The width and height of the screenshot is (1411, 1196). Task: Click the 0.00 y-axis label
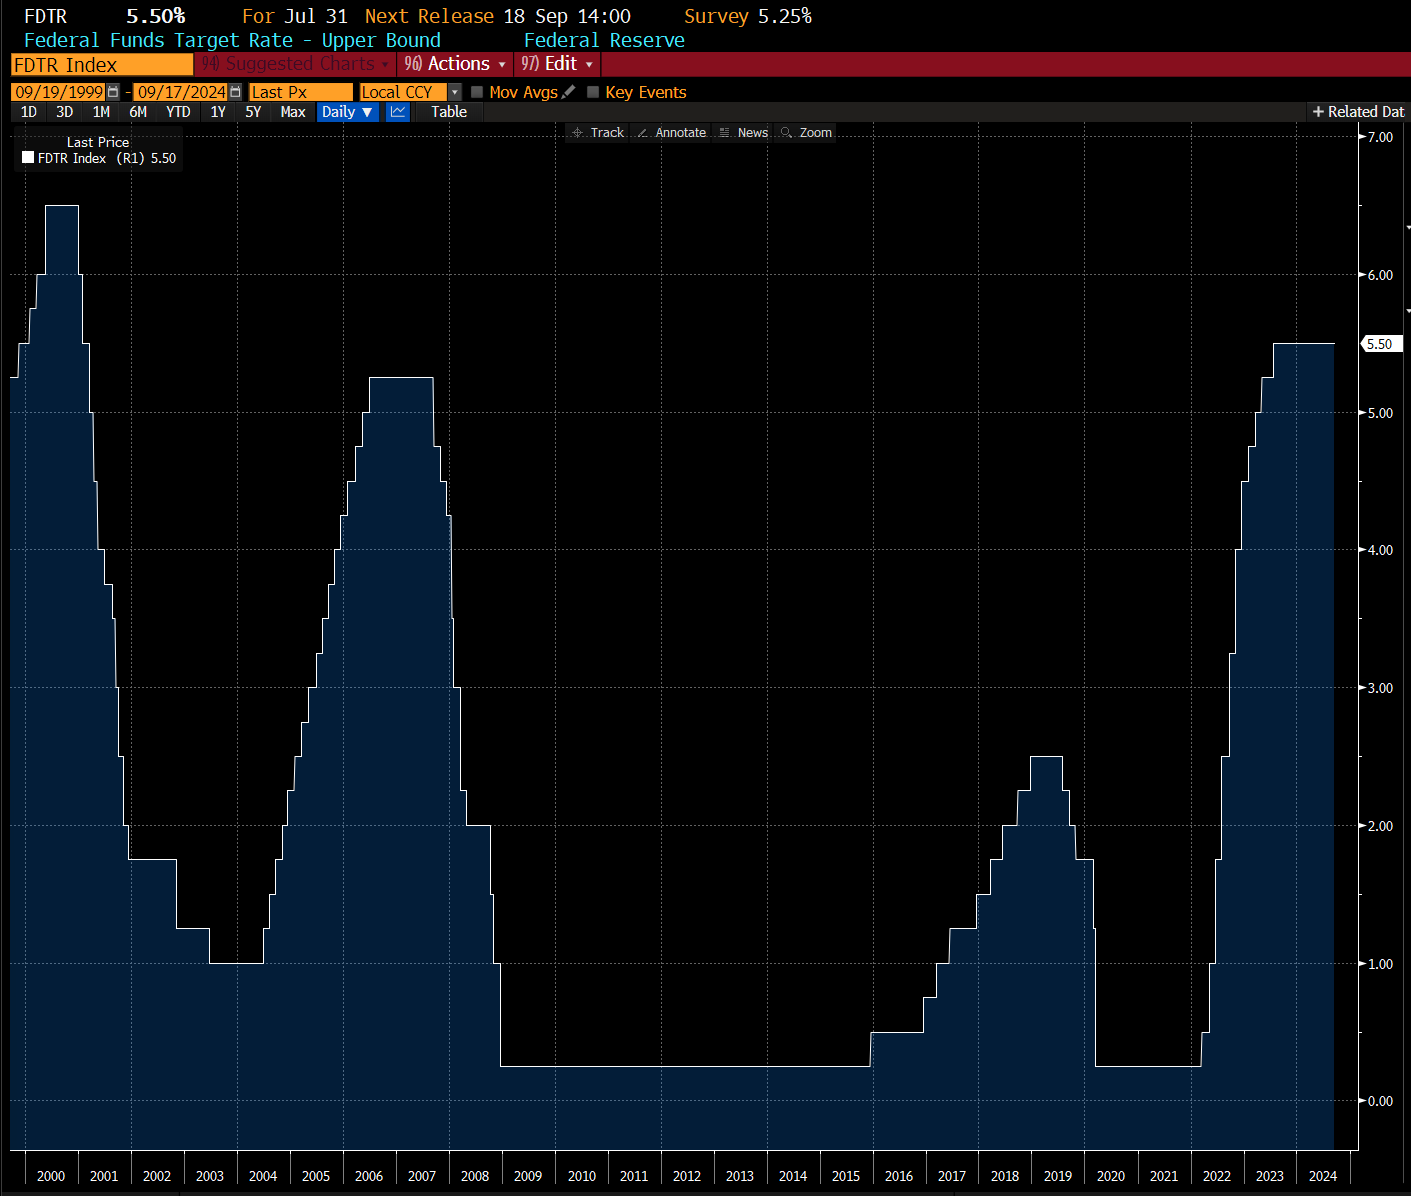tap(1380, 1101)
